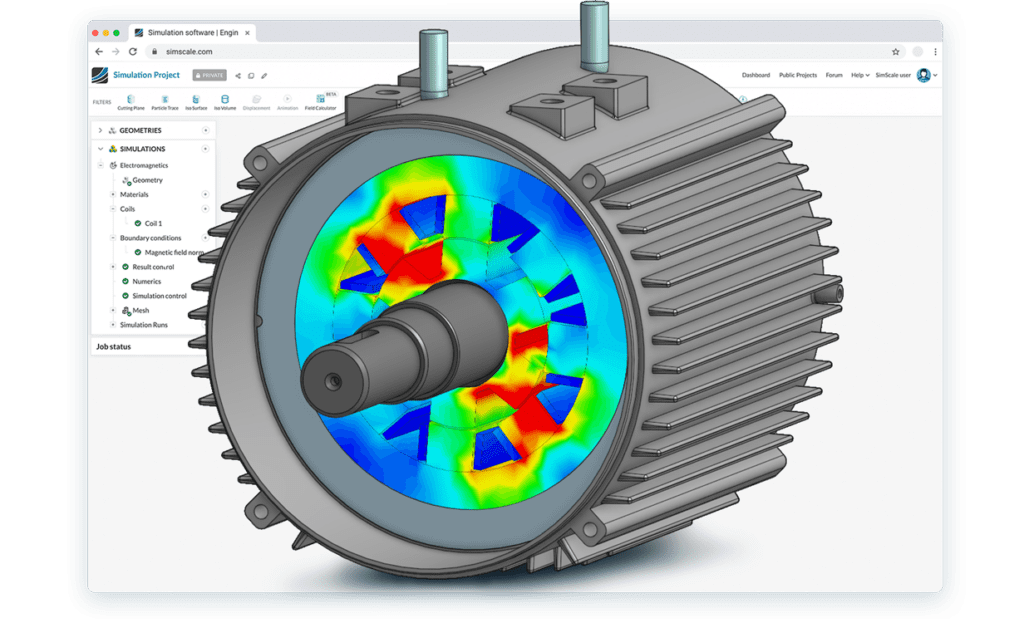Open the Iso Surface tool
The width and height of the screenshot is (1024, 623).
[195, 99]
